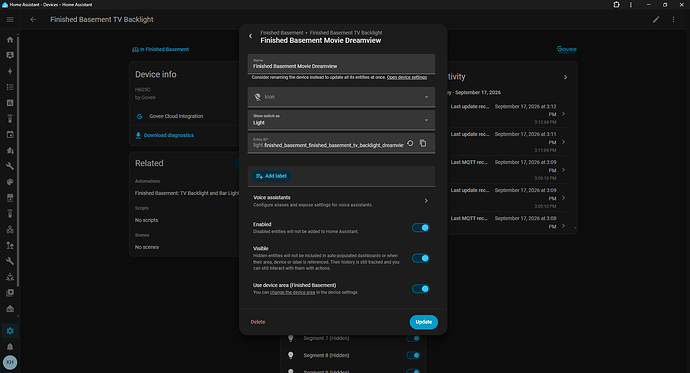Reset the entity ID to default
The height and width of the screenshot is (373, 690).
pyautogui.click(x=410, y=143)
